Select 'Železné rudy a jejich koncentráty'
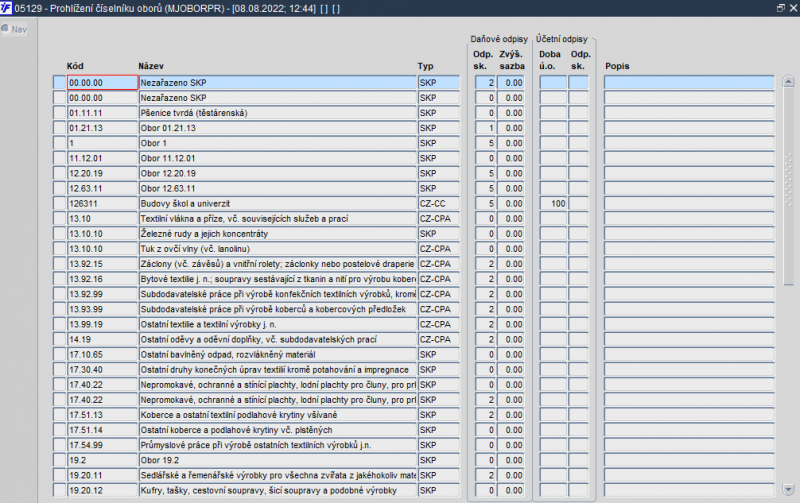Image resolution: width=800 pixels, height=503 pixels. point(278,234)
